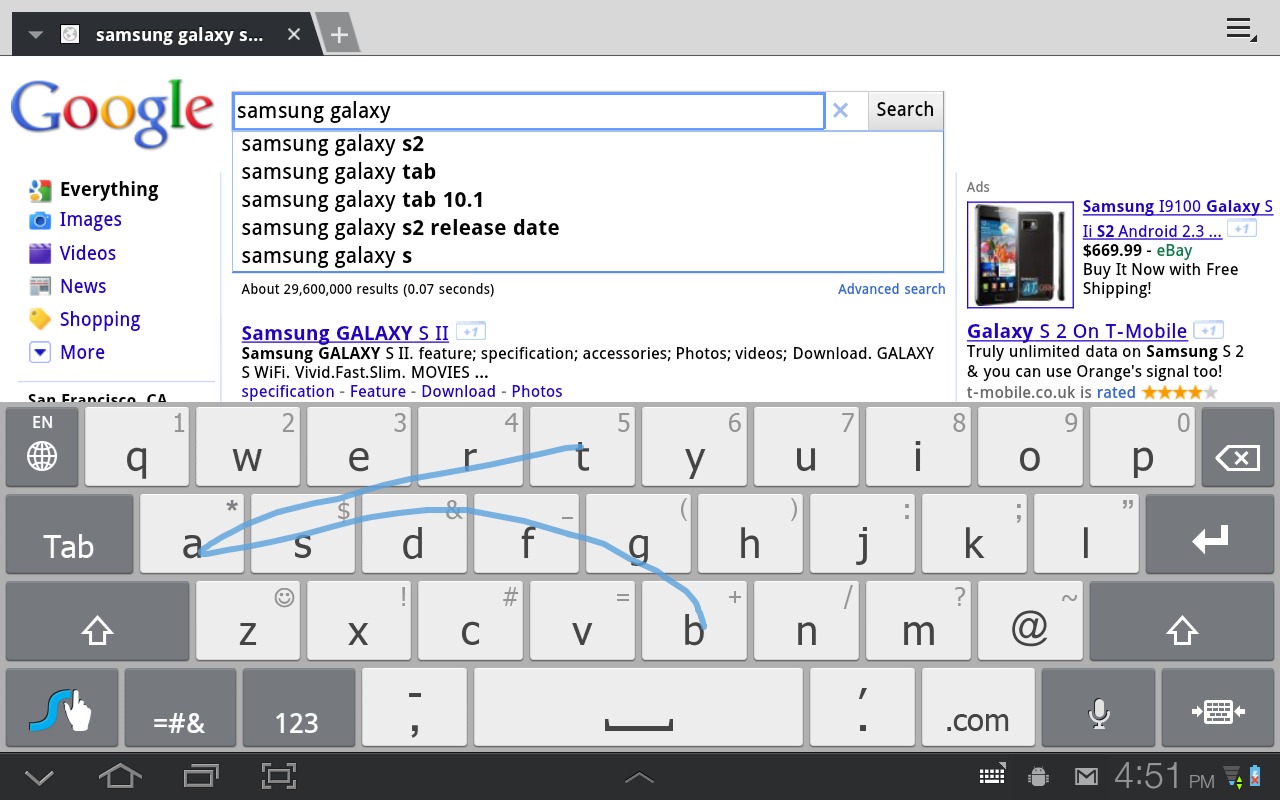Select the News search filter
This screenshot has height=800, width=1280.
(x=83, y=286)
